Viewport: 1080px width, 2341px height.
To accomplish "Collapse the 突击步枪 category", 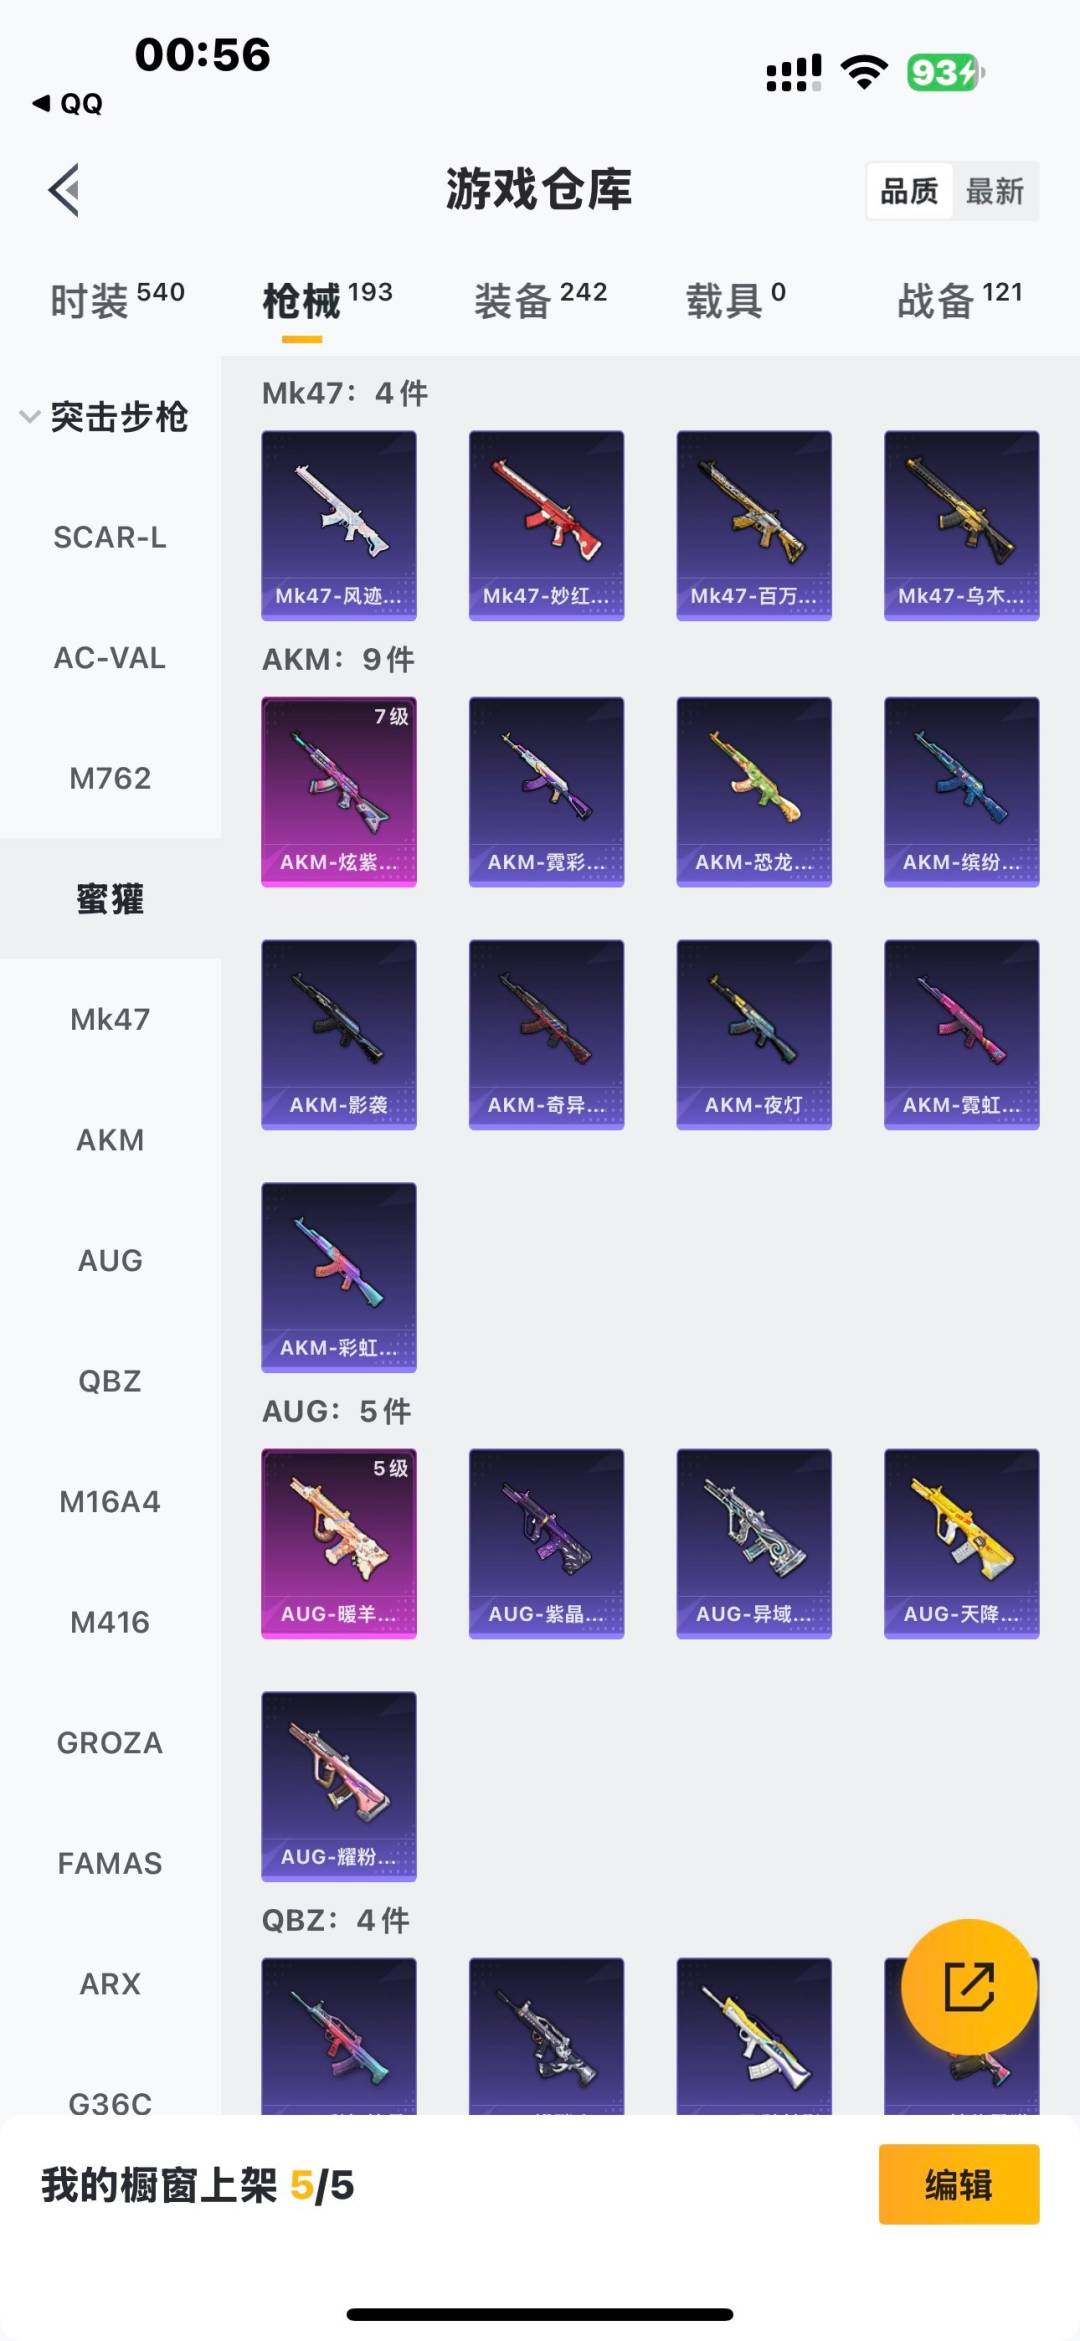I will (105, 416).
